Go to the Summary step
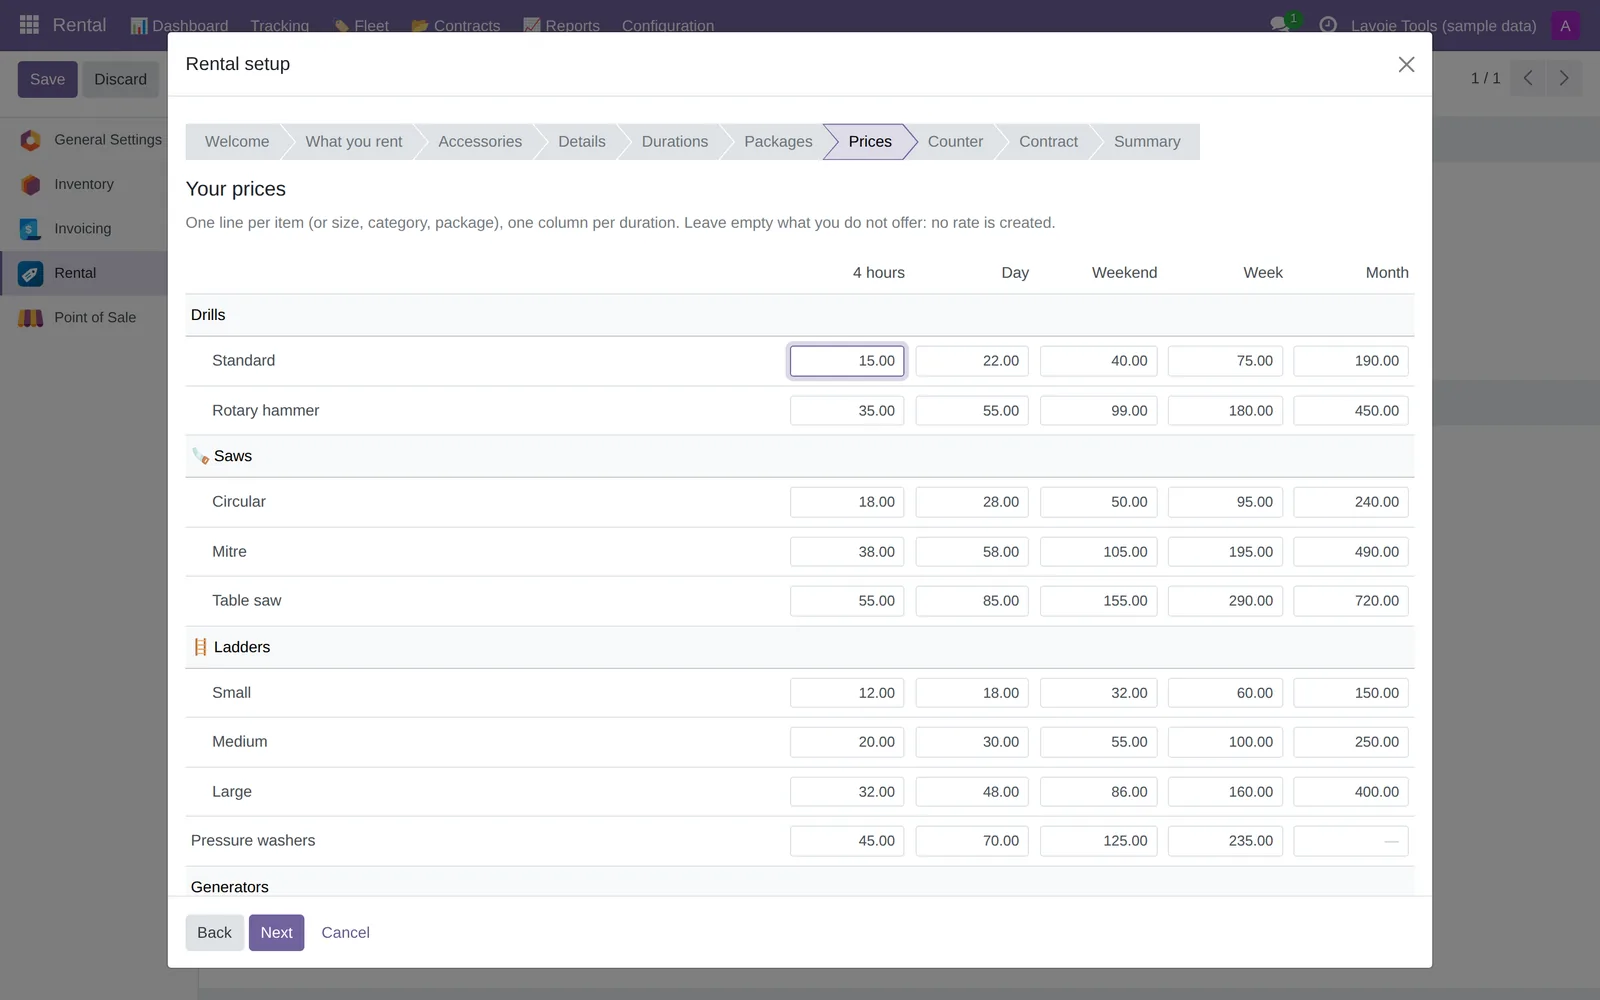This screenshot has width=1600, height=1000. [x=1147, y=142]
